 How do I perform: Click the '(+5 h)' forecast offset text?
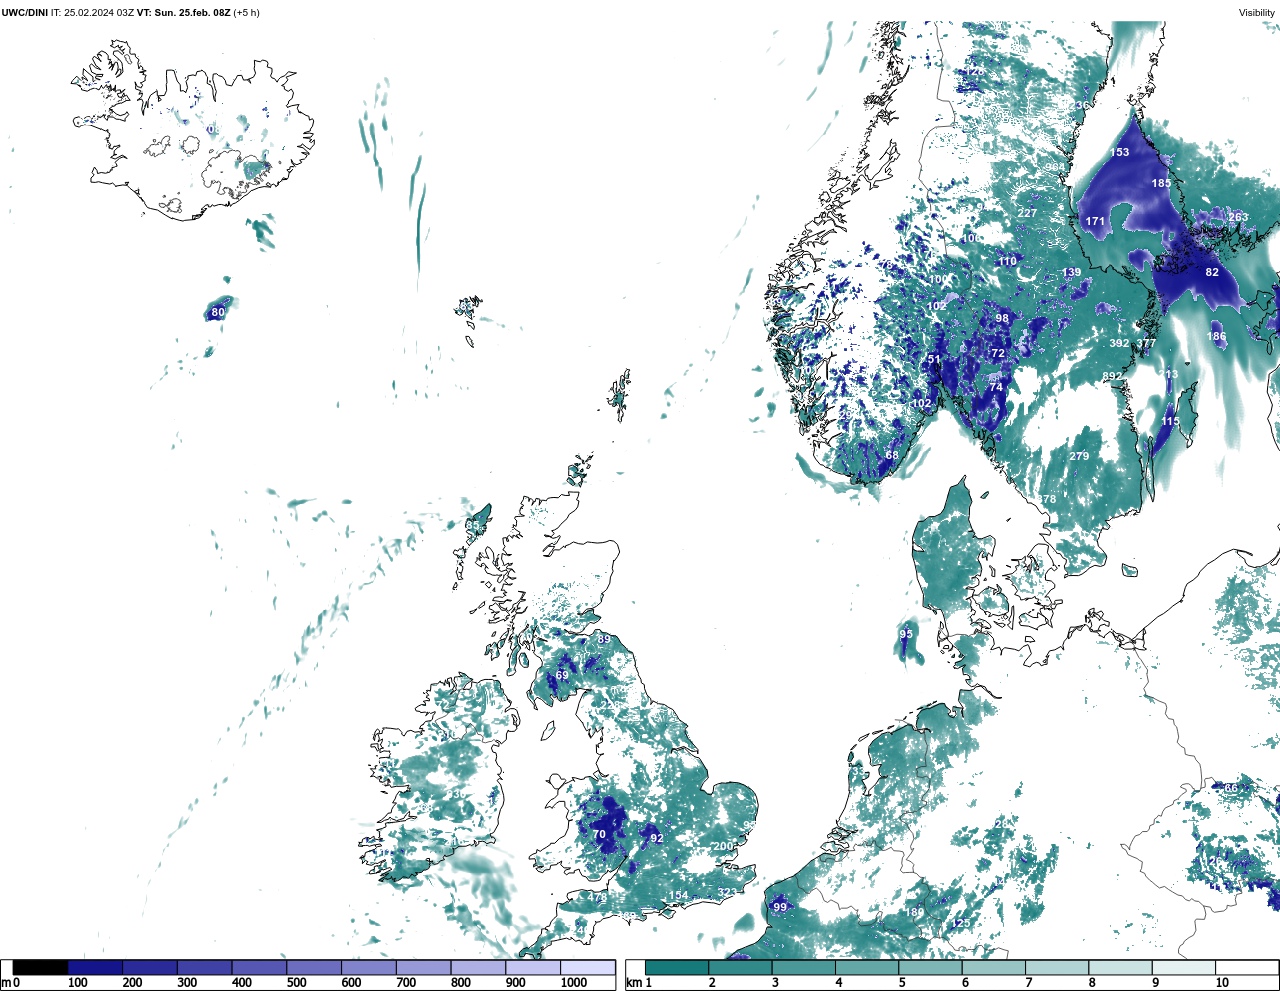(x=246, y=13)
